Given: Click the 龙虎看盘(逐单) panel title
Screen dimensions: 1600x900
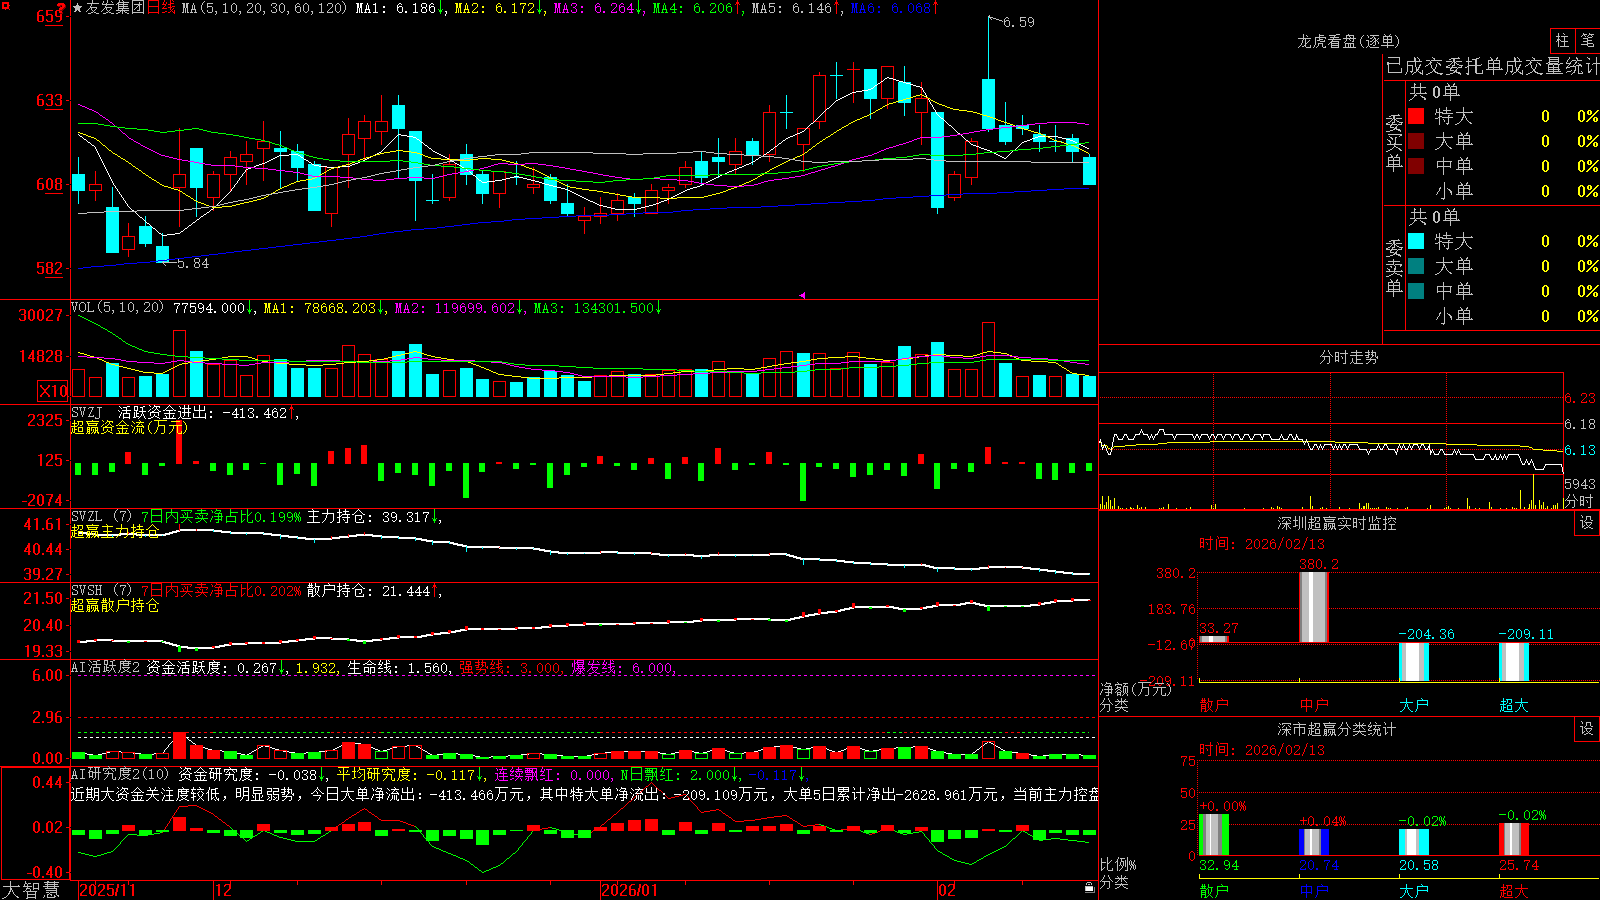Looking at the screenshot, I should tap(1348, 41).
